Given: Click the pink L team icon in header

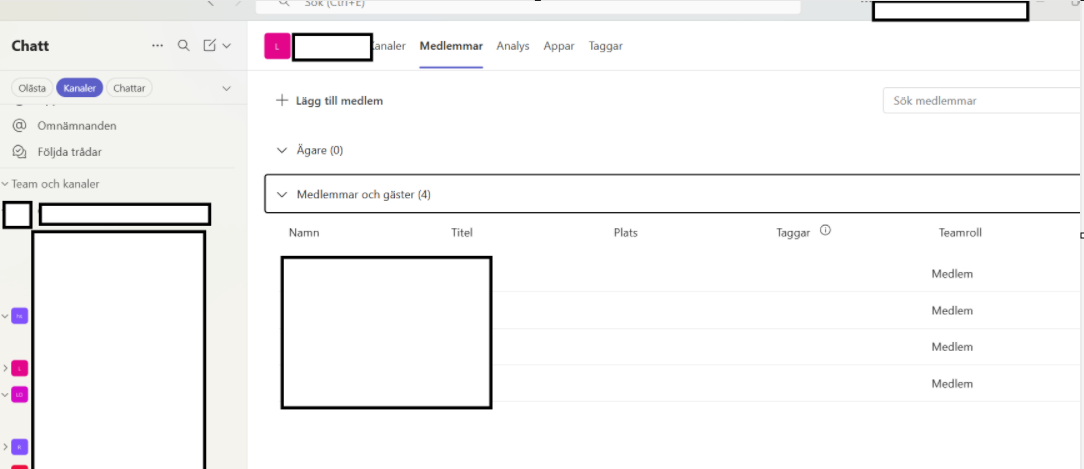Looking at the screenshot, I should pyautogui.click(x=277, y=46).
